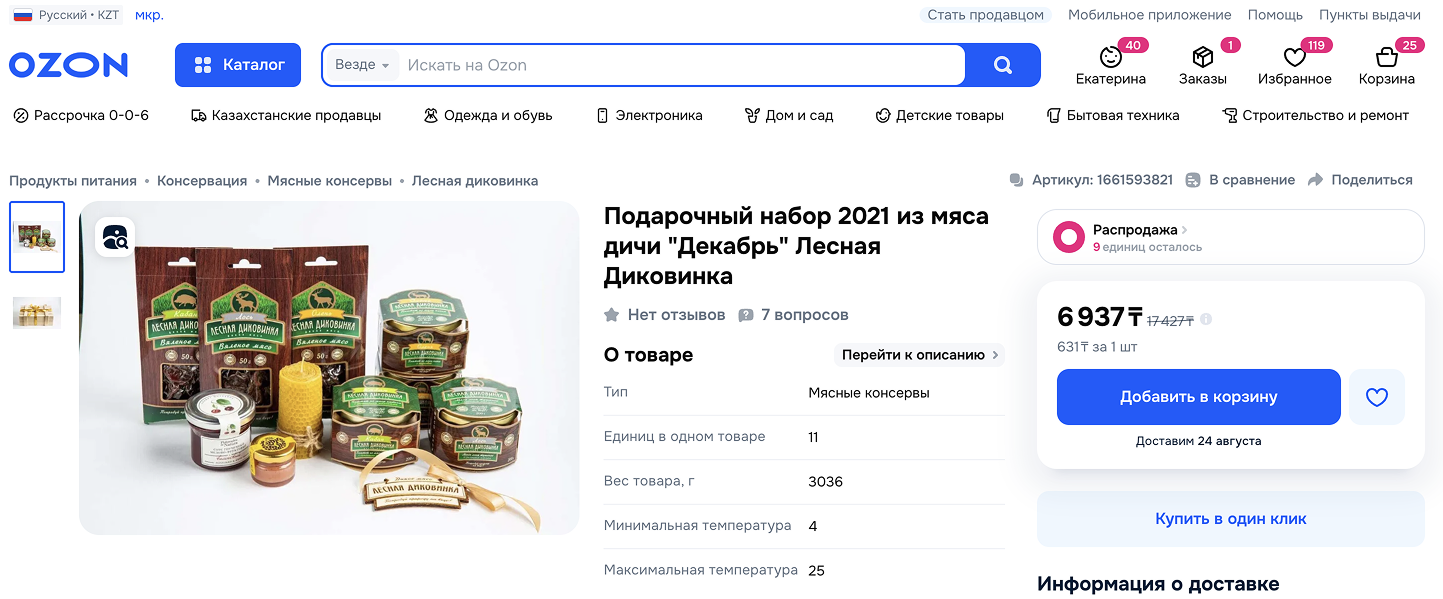Viewport: 1443px width, 599px height.
Task: Click Купить в один клик button
Action: tap(1231, 519)
